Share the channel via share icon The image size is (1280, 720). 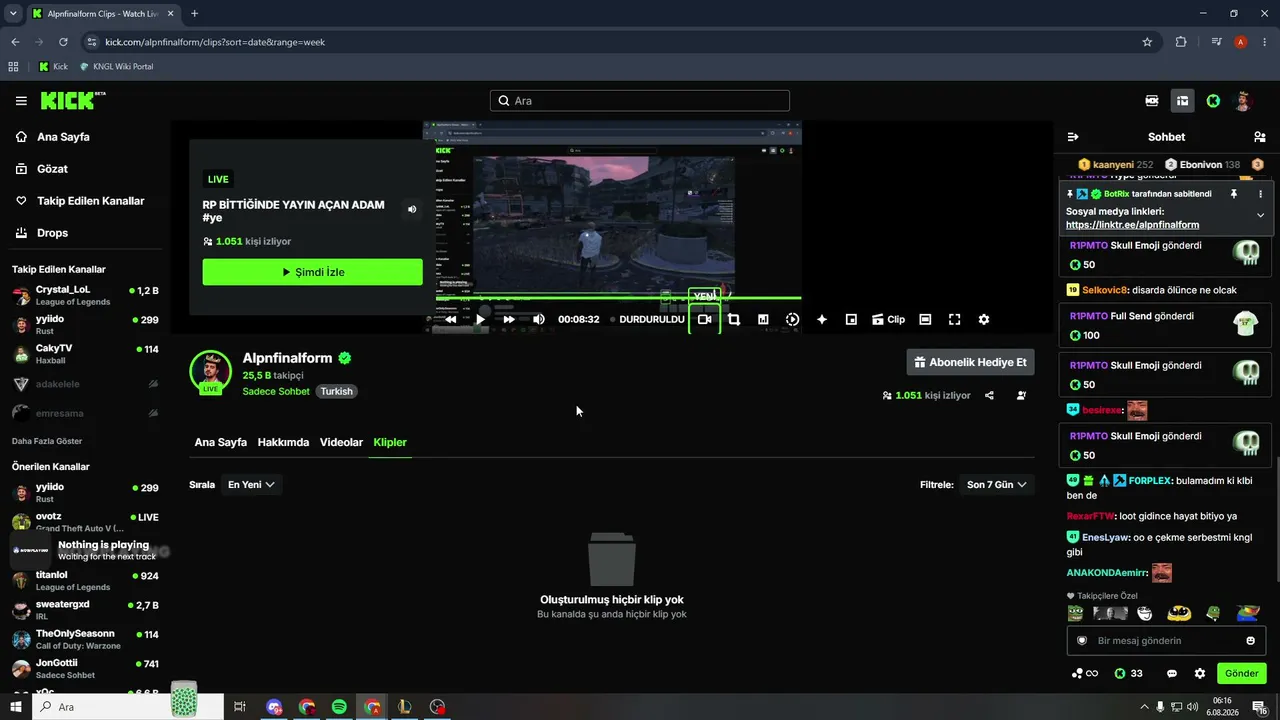989,395
